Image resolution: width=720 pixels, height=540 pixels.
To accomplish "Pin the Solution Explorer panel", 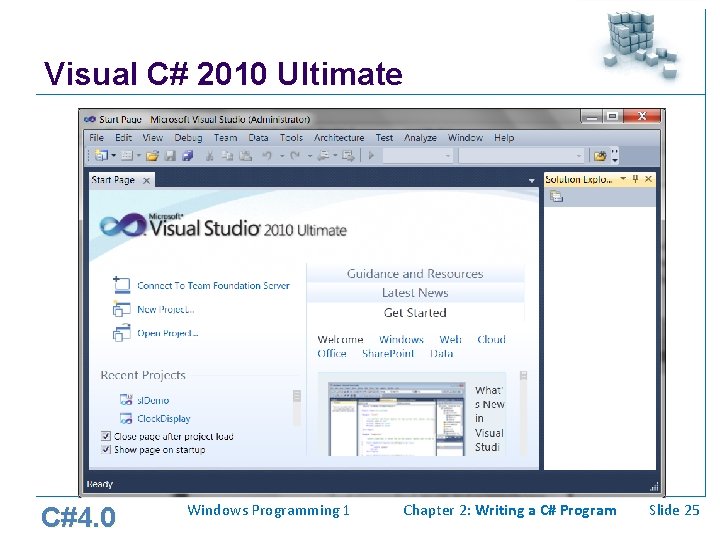I will 636,179.
